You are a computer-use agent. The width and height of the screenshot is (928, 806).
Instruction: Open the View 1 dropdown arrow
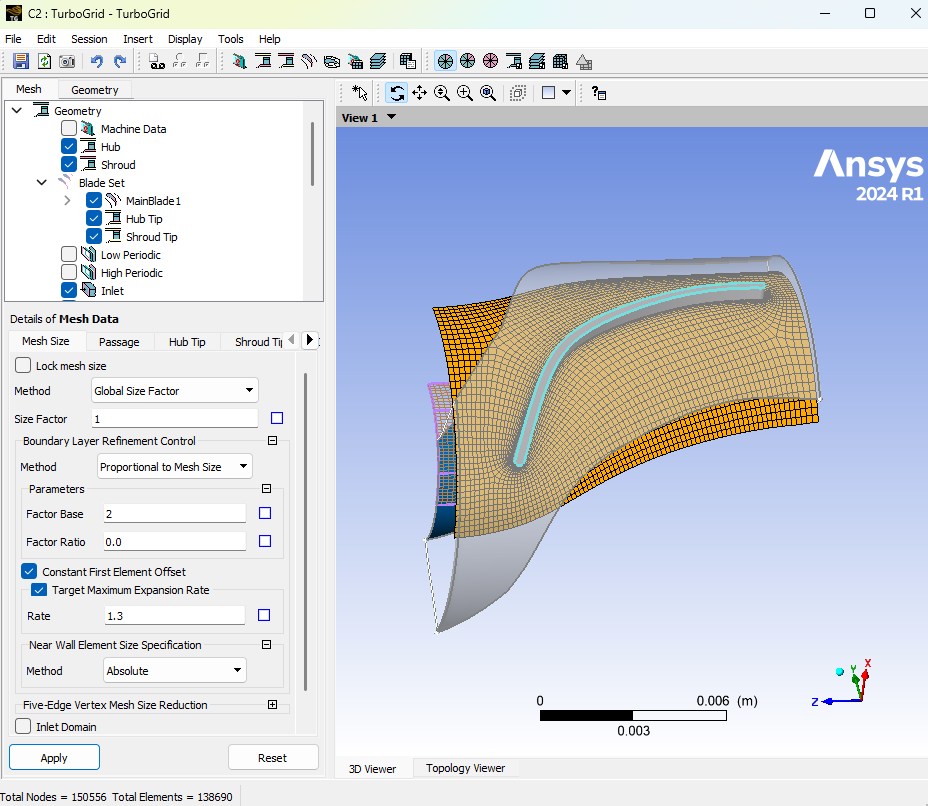click(x=391, y=117)
